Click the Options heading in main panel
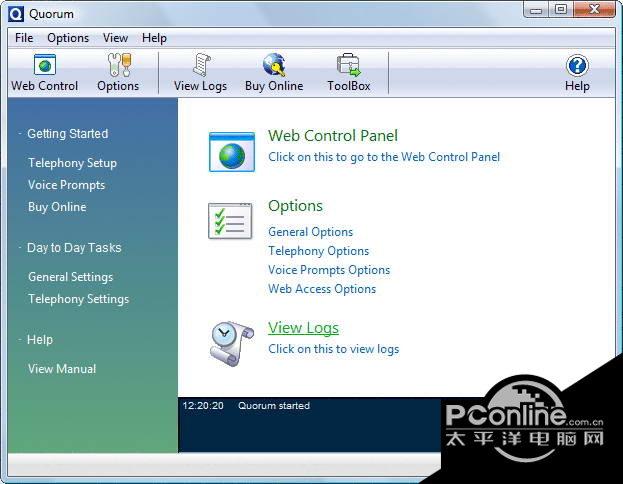The image size is (623, 484). 295,206
